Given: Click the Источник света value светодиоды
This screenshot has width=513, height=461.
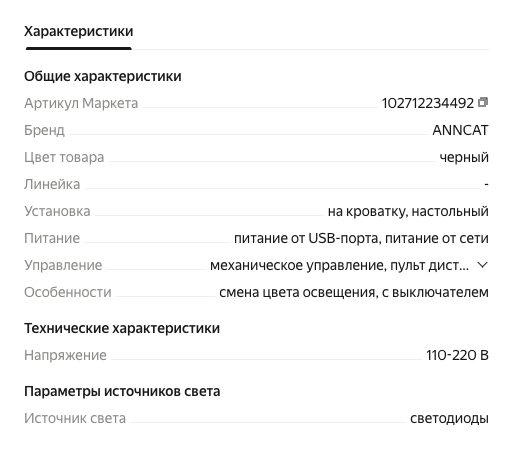Looking at the screenshot, I should coord(449,418).
